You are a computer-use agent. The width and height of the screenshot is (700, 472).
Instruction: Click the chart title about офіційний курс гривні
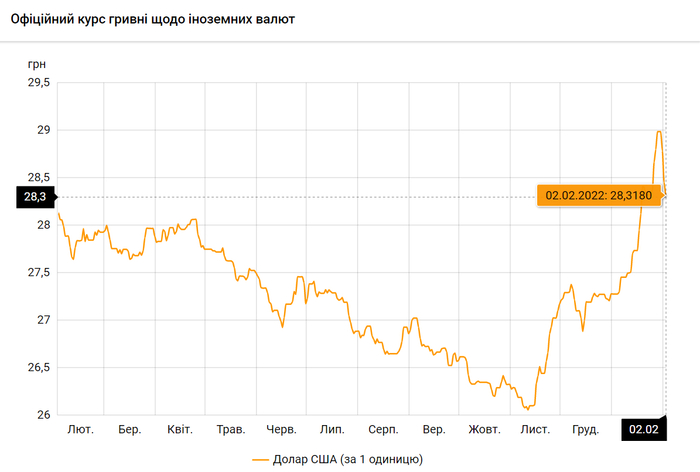(151, 20)
